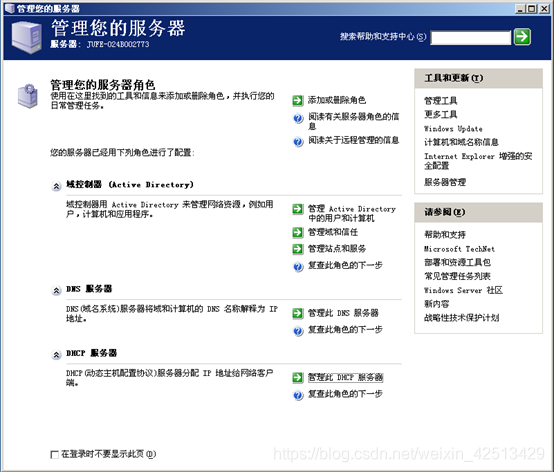Open Internet Explorer 增强的安全配置 link

pyautogui.click(x=478, y=161)
